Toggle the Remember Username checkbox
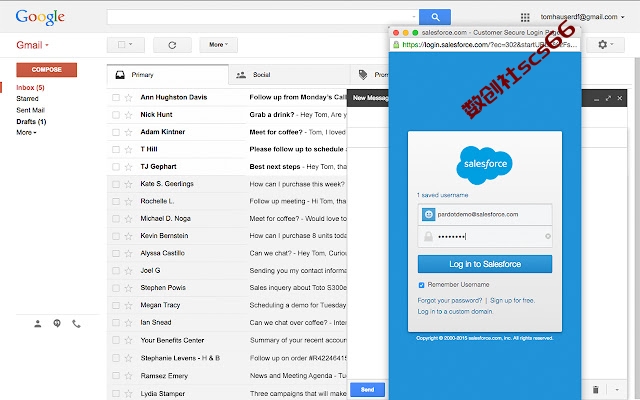Viewport: 640px width, 400px height. (x=421, y=285)
